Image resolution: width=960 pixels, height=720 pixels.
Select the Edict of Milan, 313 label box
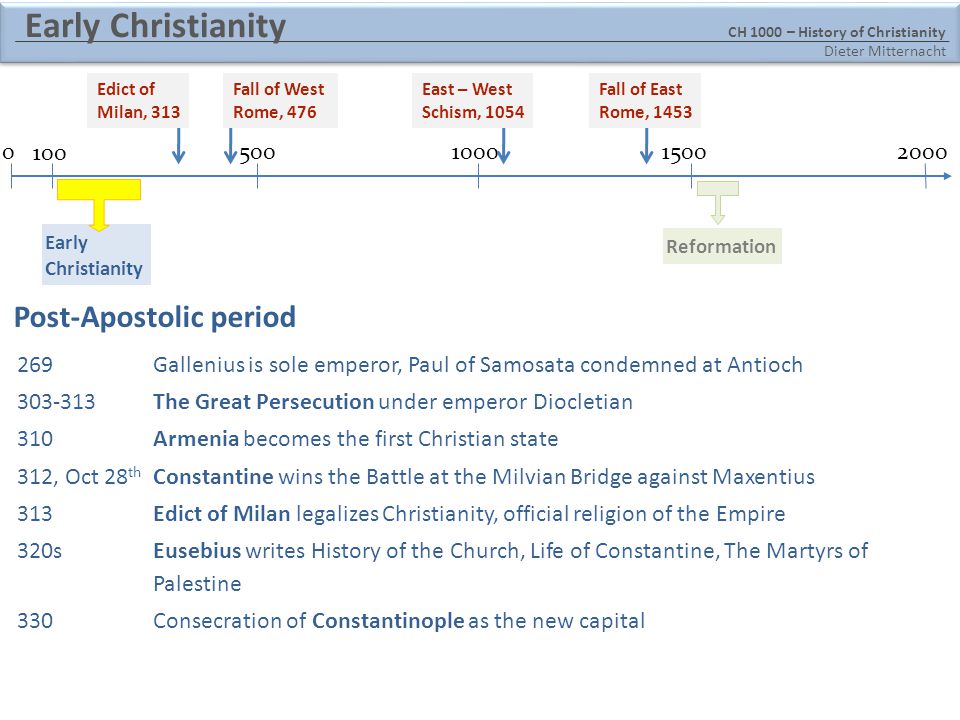point(138,100)
